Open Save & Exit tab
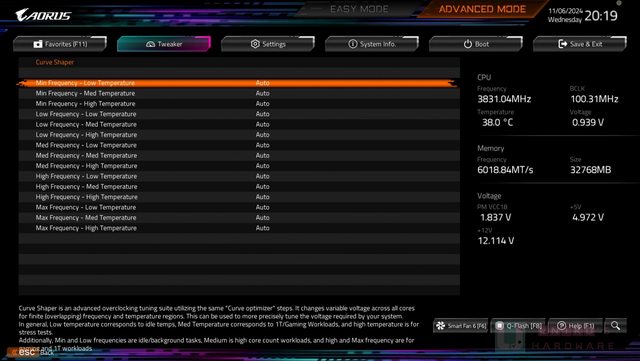This screenshot has height=361, width=640. 580,44
